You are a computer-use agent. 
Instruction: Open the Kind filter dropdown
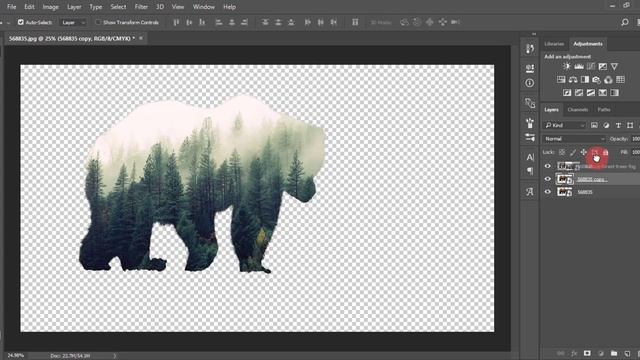[564, 125]
